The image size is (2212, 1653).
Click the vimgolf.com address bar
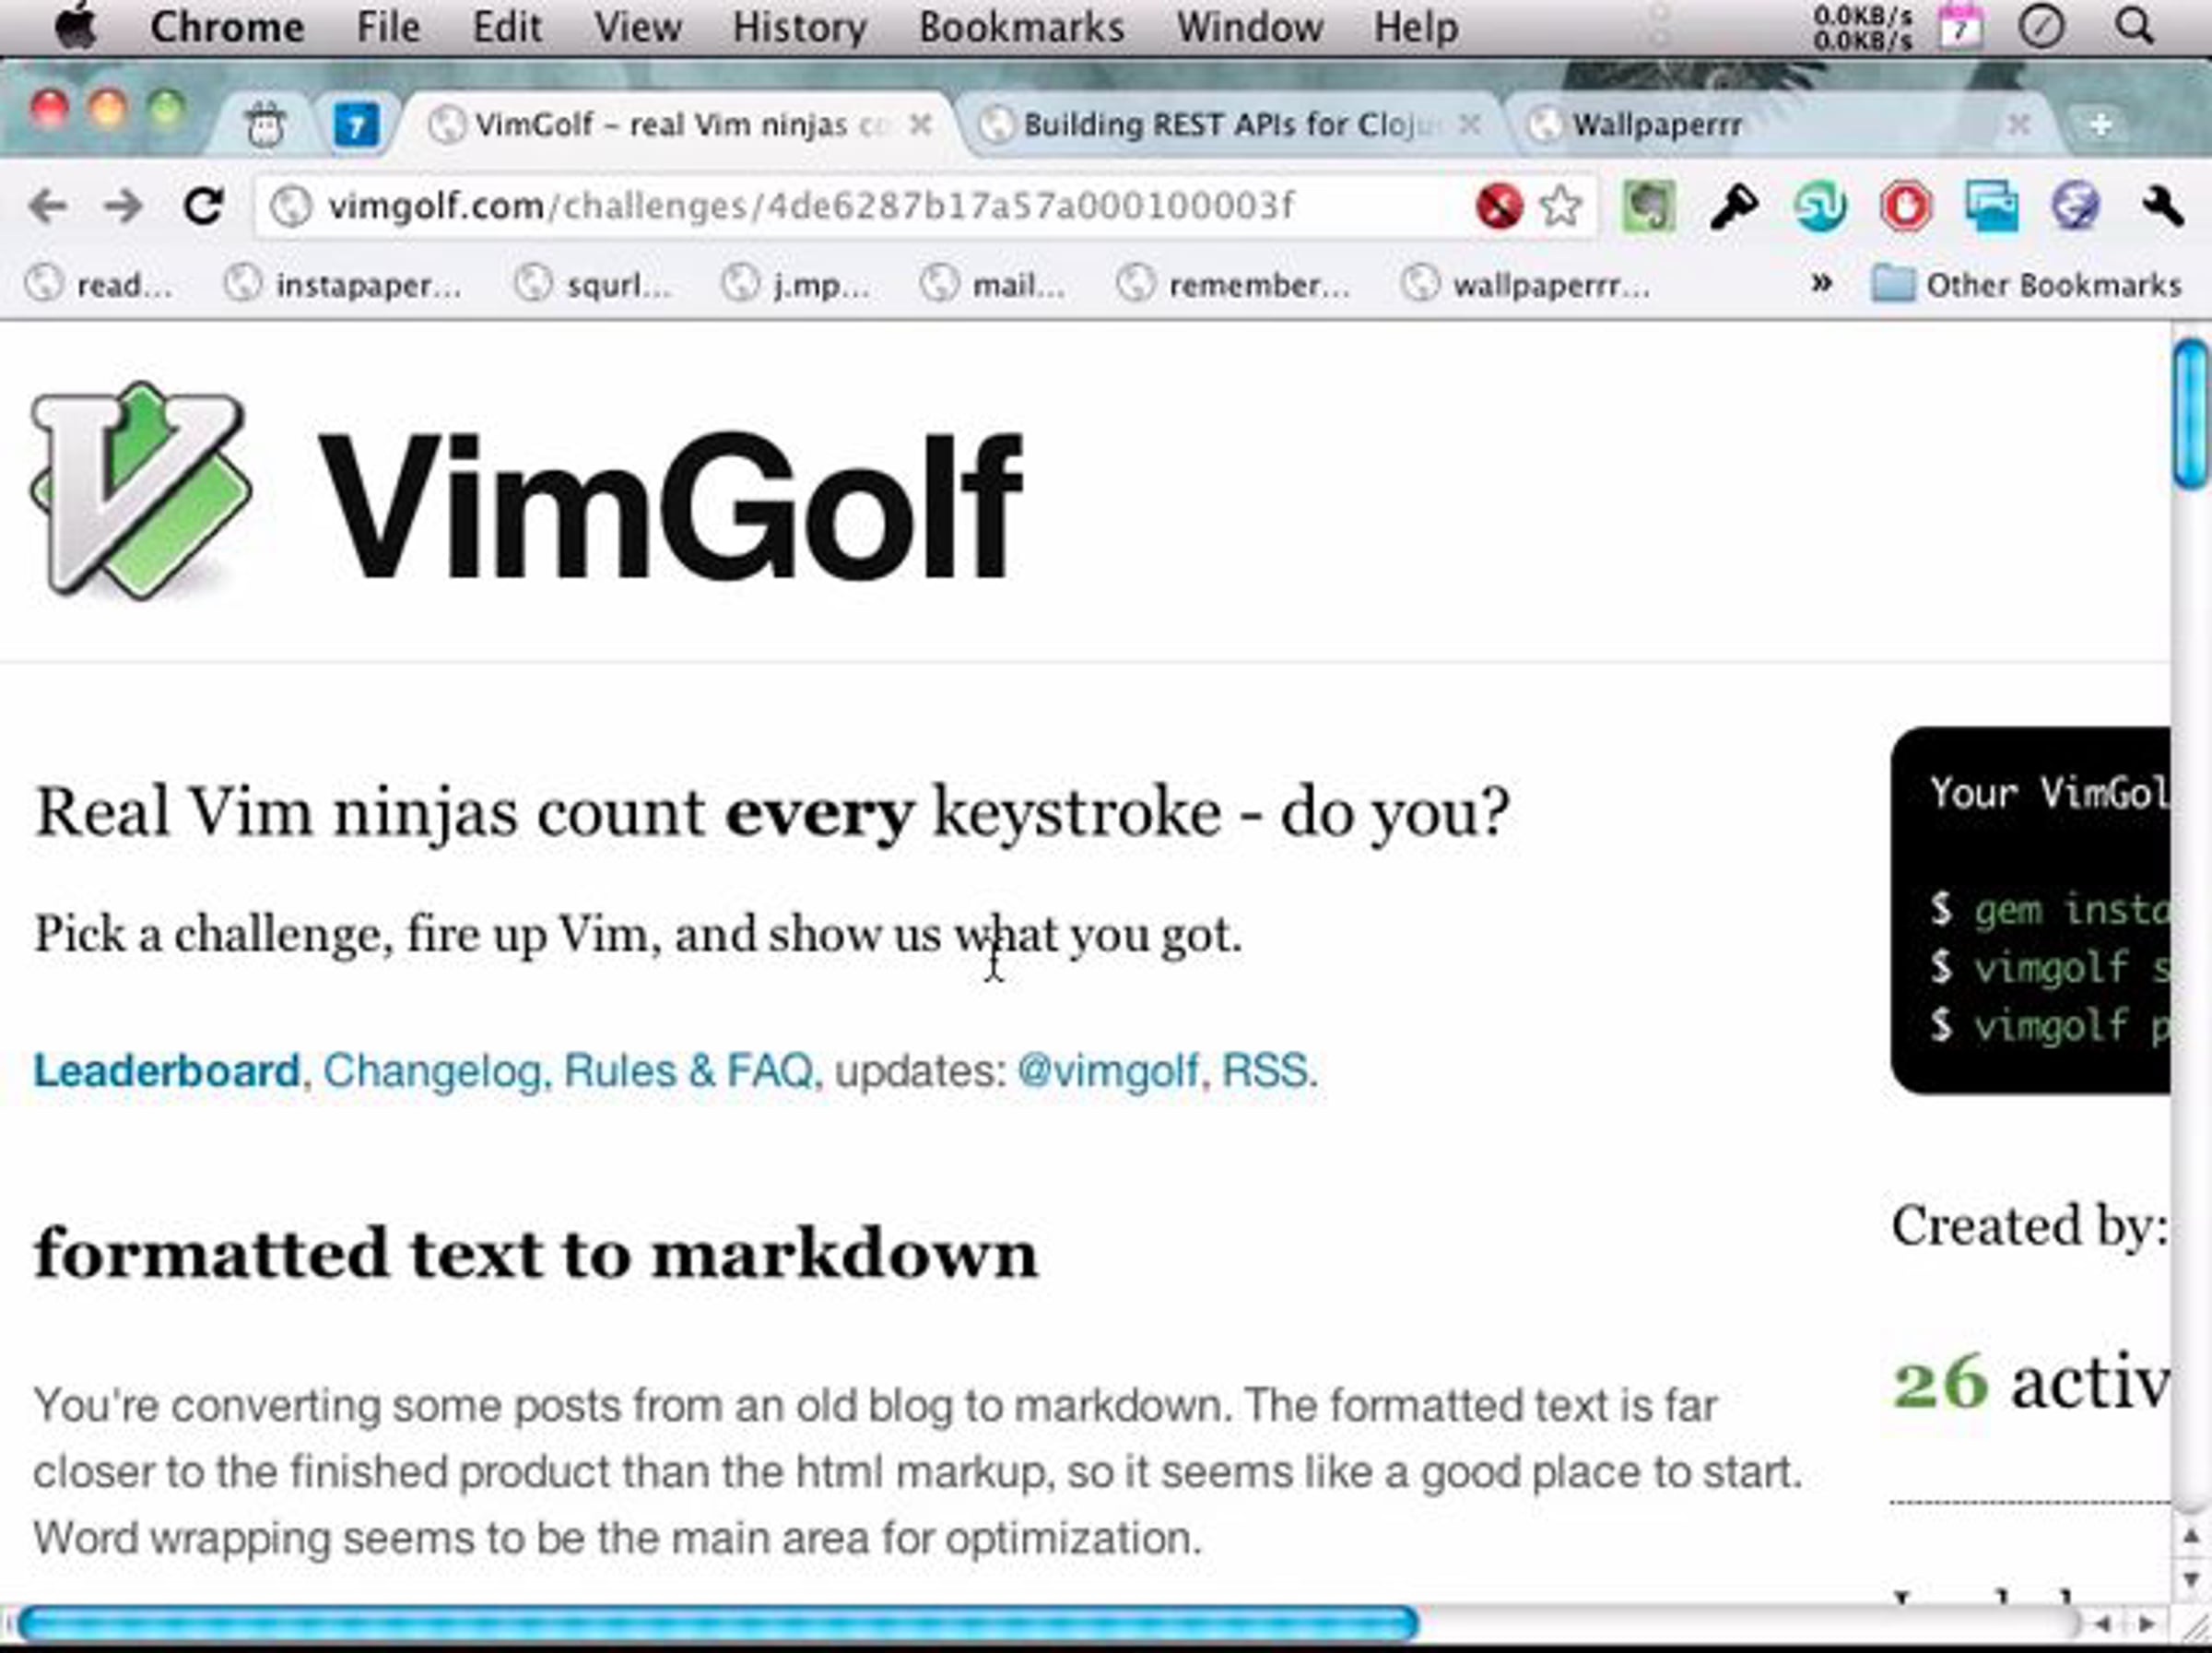click(x=860, y=206)
